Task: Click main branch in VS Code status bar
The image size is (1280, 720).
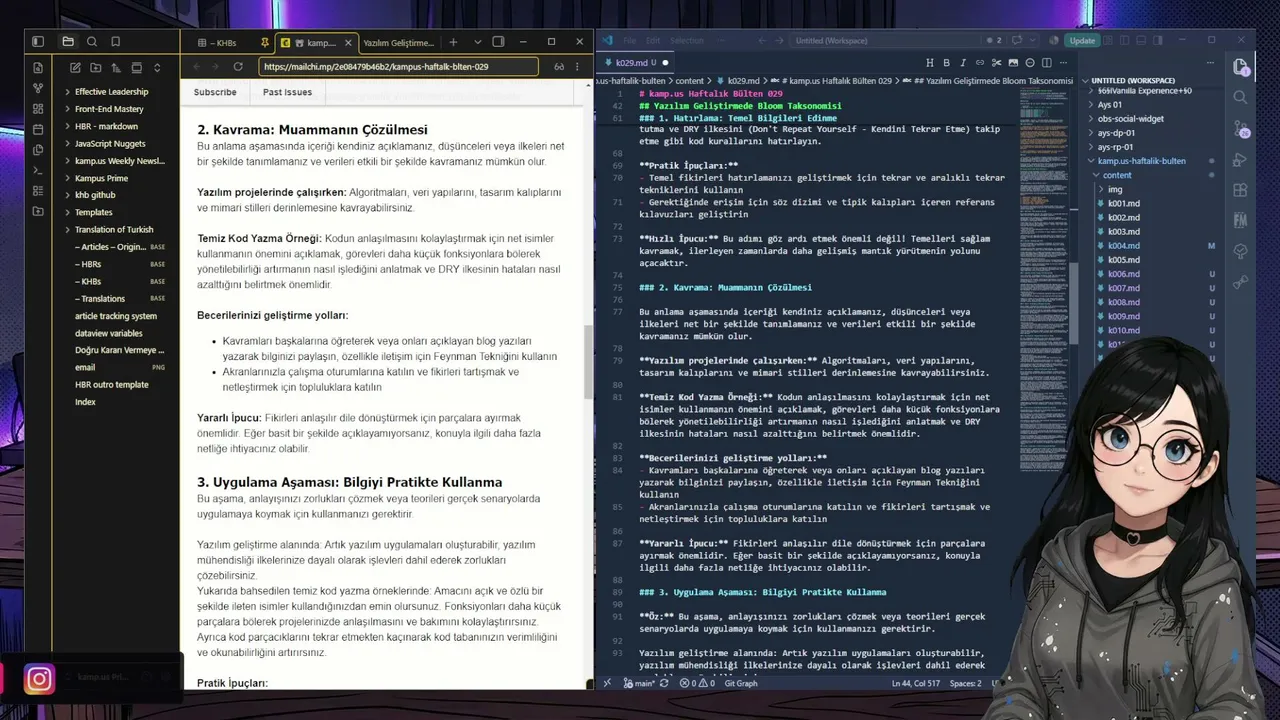Action: pyautogui.click(x=638, y=684)
